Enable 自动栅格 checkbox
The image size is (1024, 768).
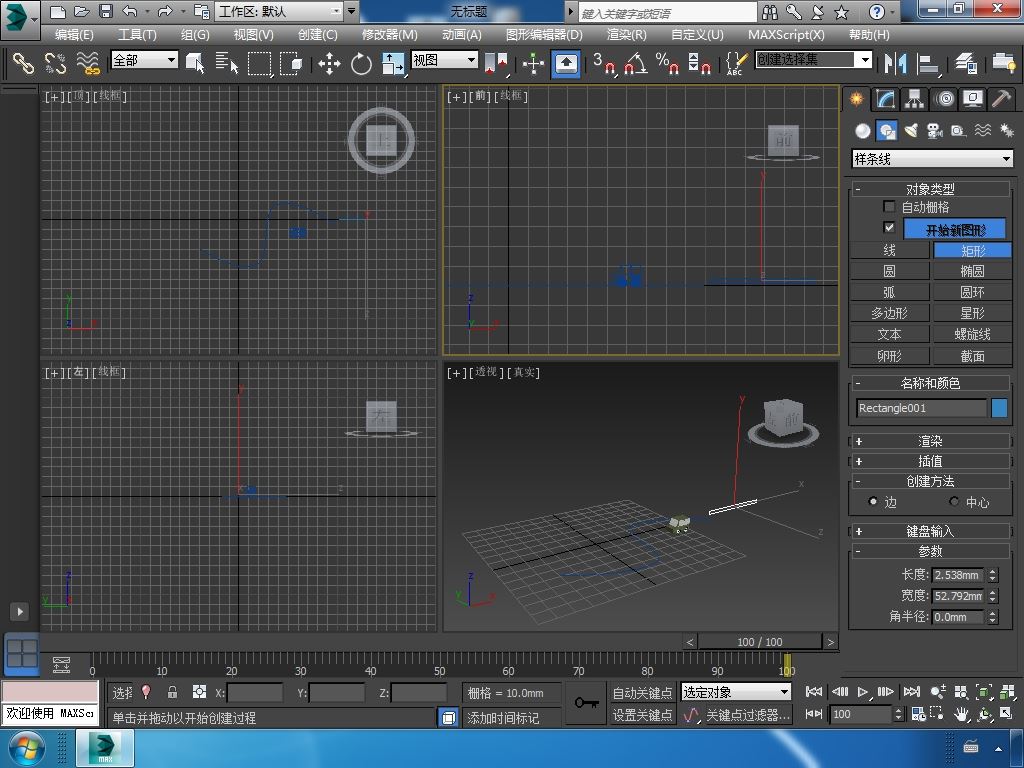click(889, 207)
